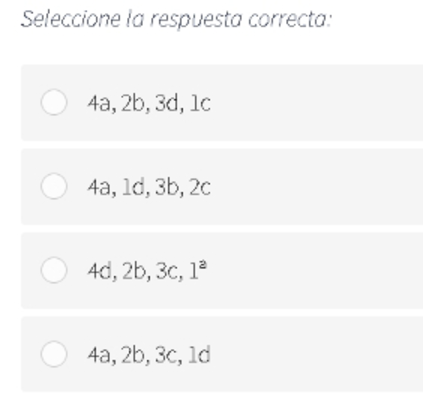Select the first answer's unchecked circle
The height and width of the screenshot is (394, 423).
click(x=54, y=102)
